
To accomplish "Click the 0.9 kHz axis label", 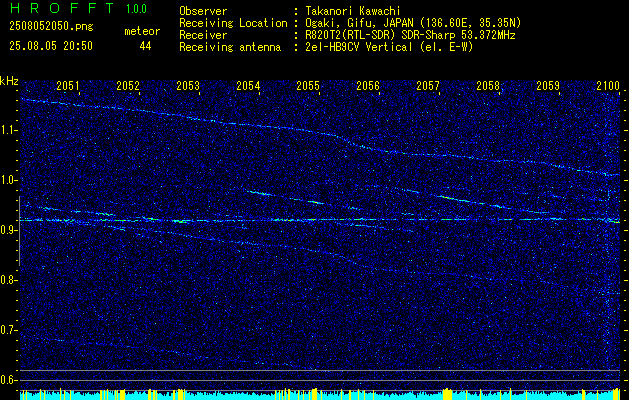I will (9, 230).
